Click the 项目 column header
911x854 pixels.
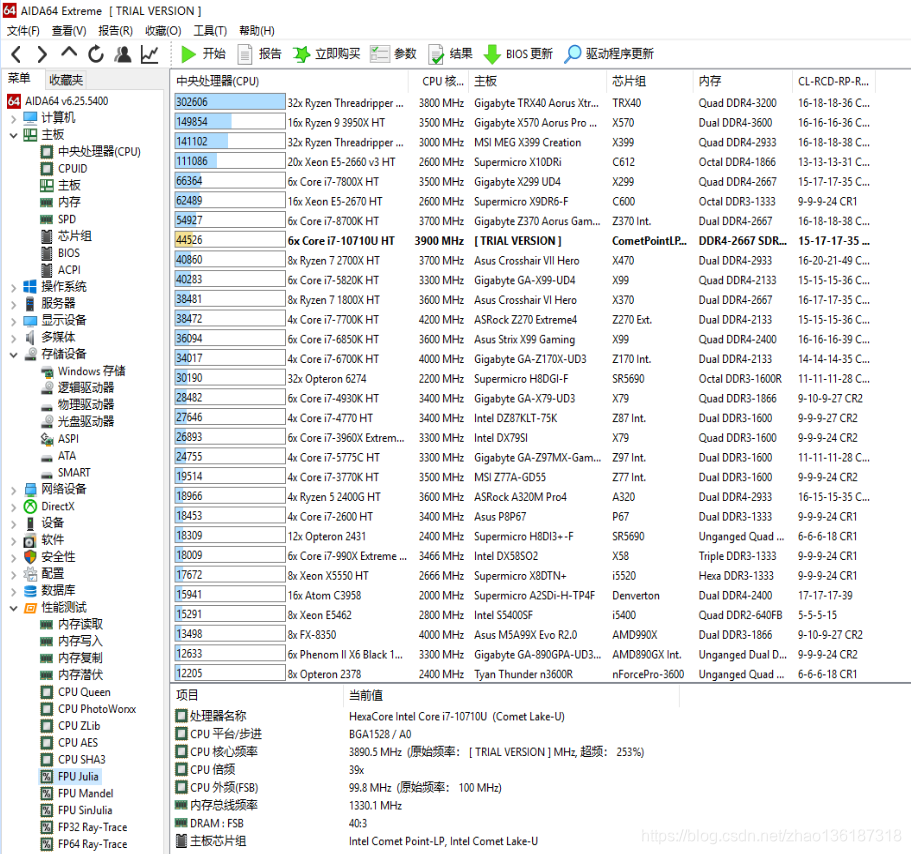coord(256,695)
